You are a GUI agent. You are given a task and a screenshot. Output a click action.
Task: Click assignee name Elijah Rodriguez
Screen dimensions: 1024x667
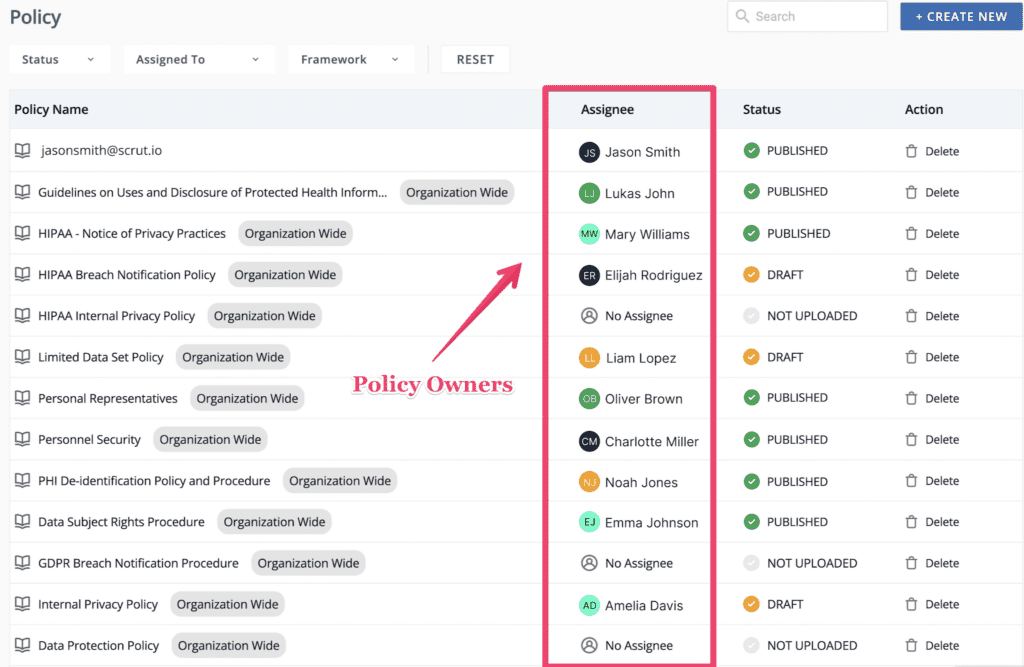tap(654, 275)
